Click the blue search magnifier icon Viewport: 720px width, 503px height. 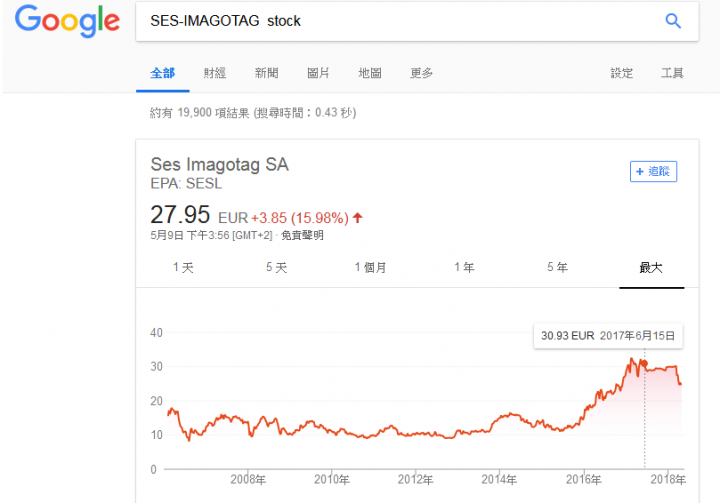673,21
